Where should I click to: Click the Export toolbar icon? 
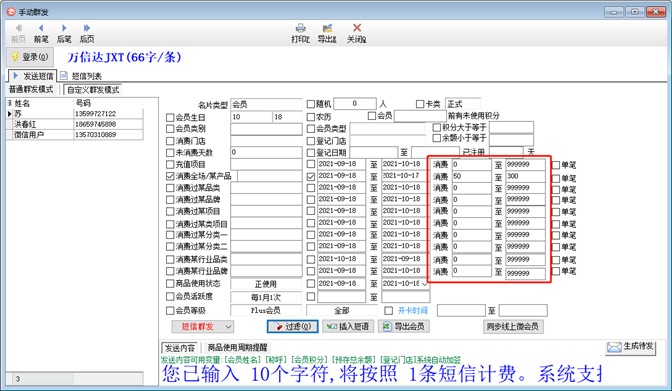pyautogui.click(x=327, y=28)
